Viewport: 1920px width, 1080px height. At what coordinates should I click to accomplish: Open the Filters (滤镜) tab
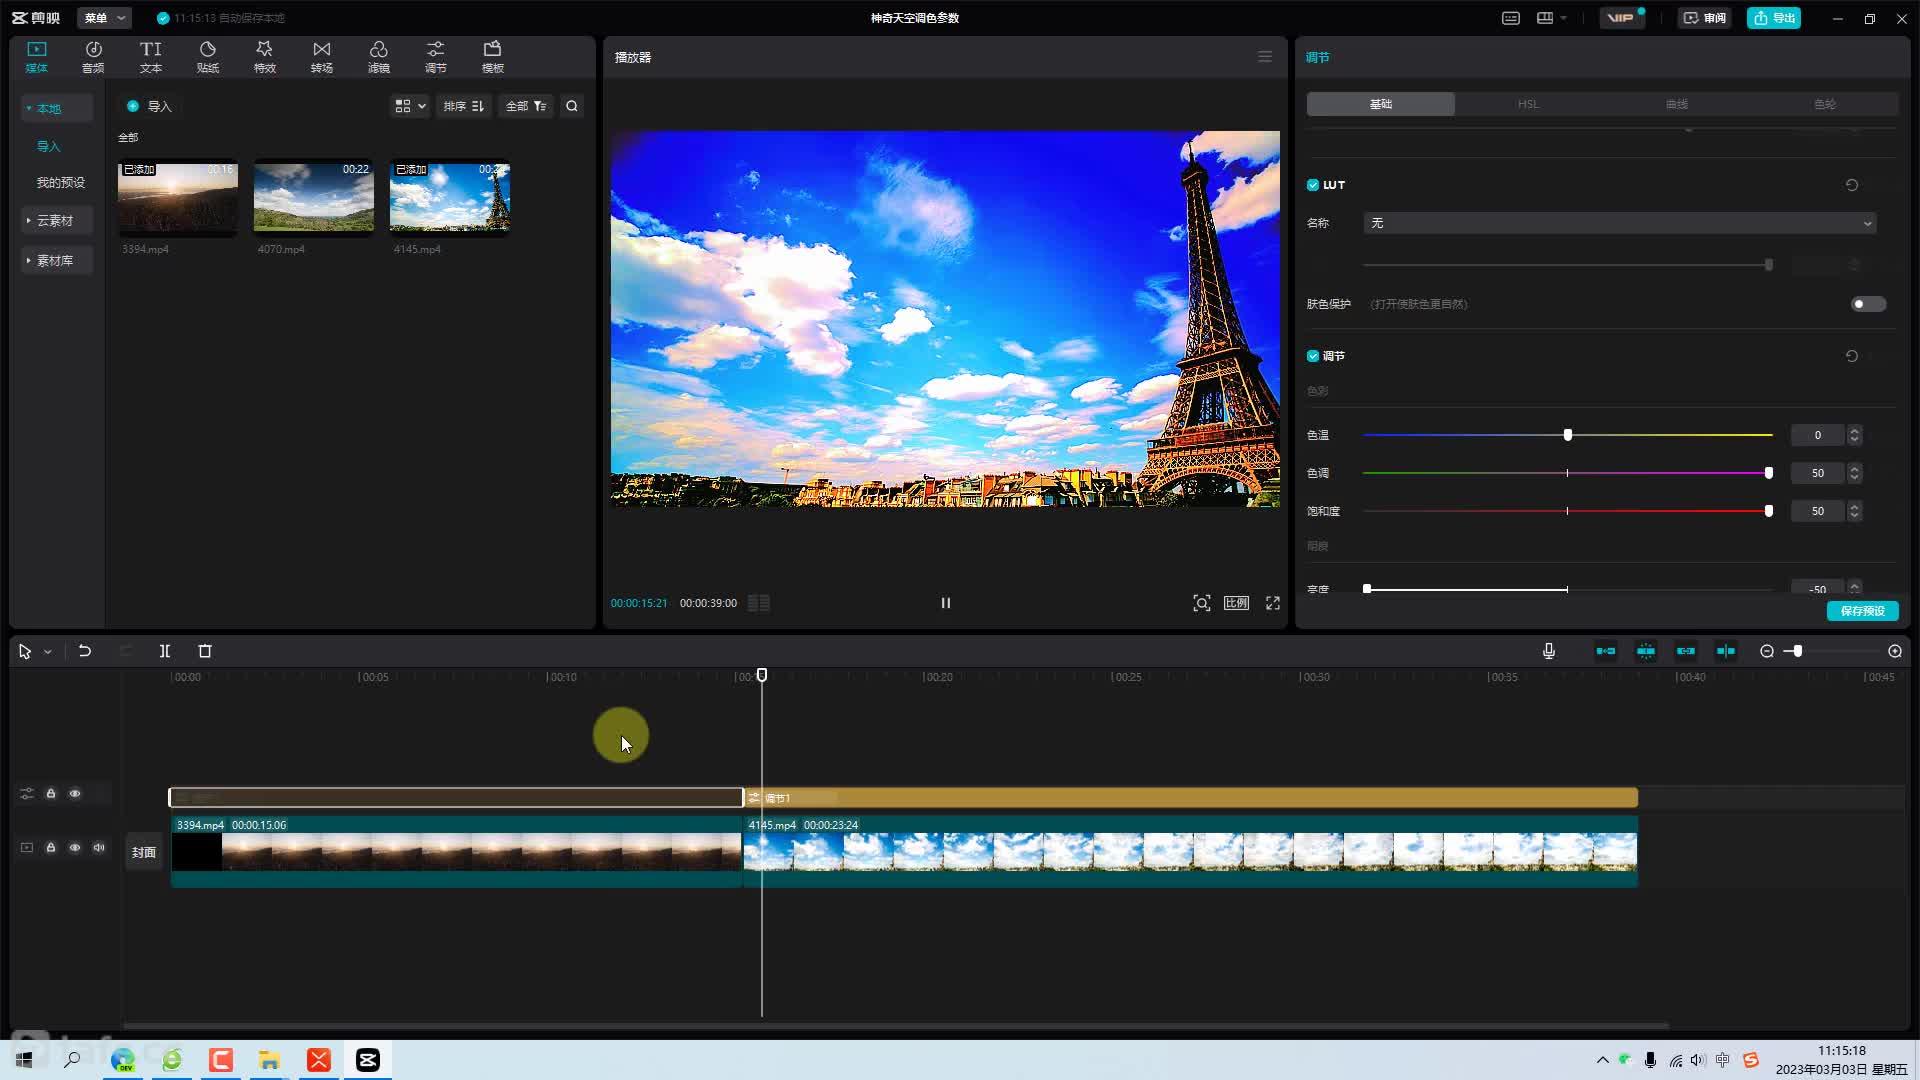pos(378,57)
